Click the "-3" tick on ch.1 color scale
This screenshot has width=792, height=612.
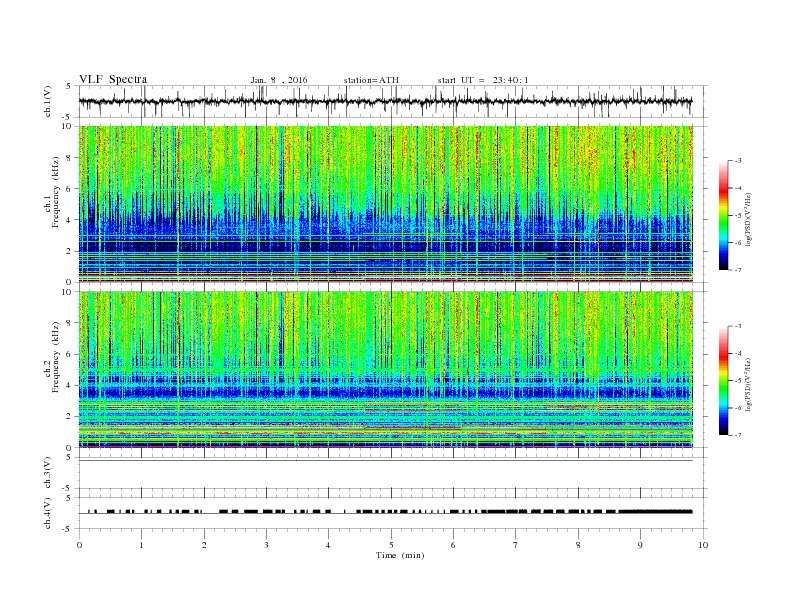738,161
